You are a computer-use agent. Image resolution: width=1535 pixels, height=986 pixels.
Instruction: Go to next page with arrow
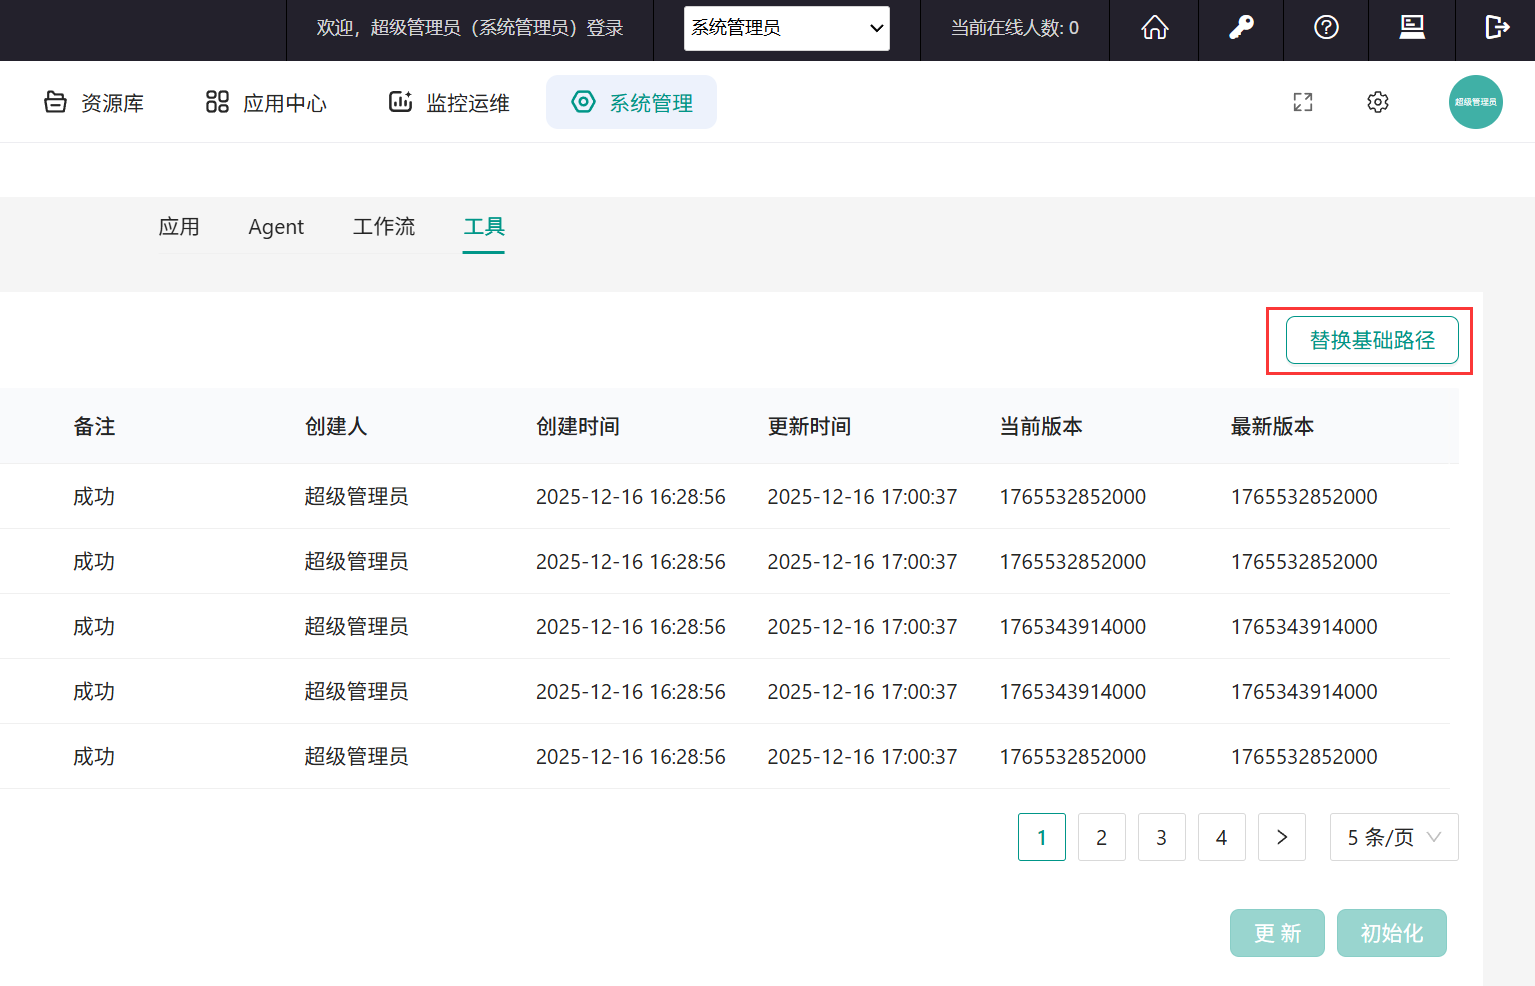1281,837
